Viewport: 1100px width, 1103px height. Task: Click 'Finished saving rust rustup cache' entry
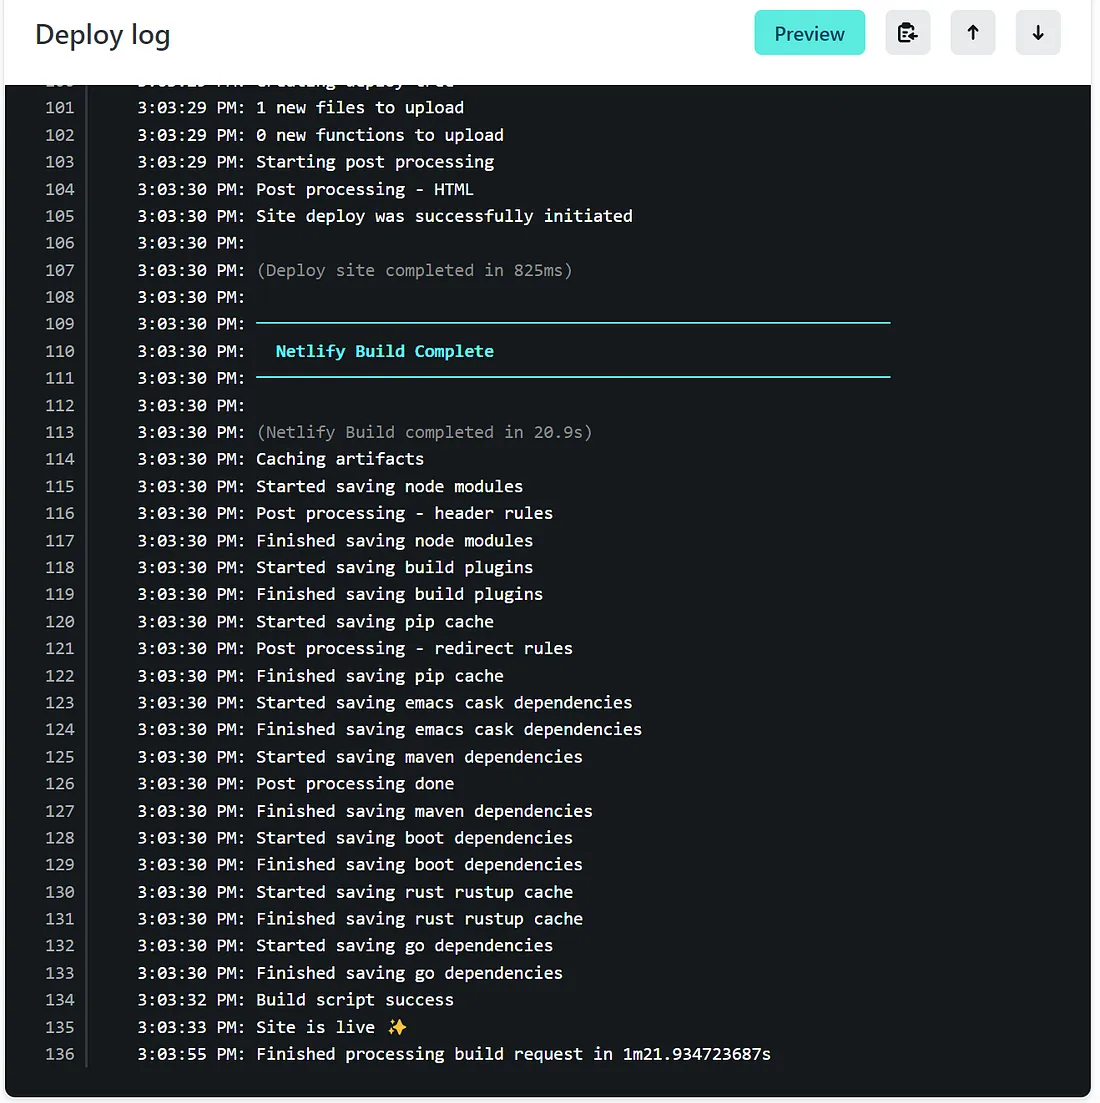pos(419,918)
